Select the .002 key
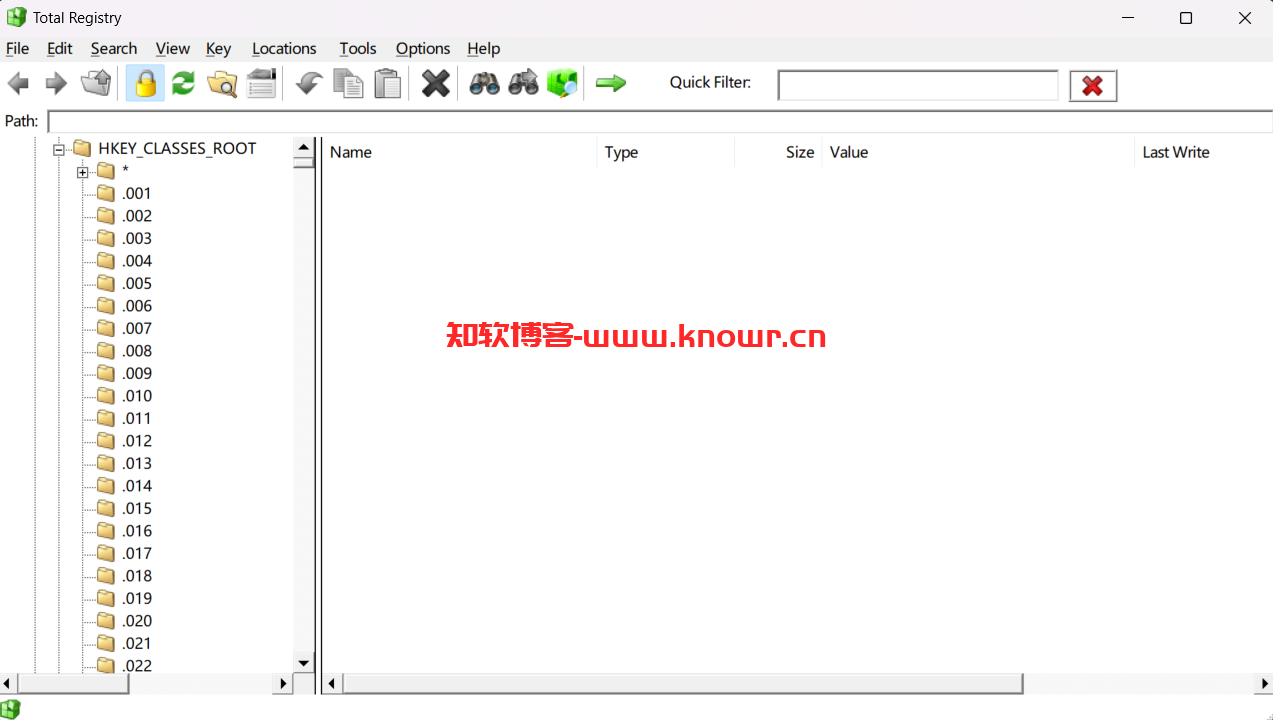 137,216
